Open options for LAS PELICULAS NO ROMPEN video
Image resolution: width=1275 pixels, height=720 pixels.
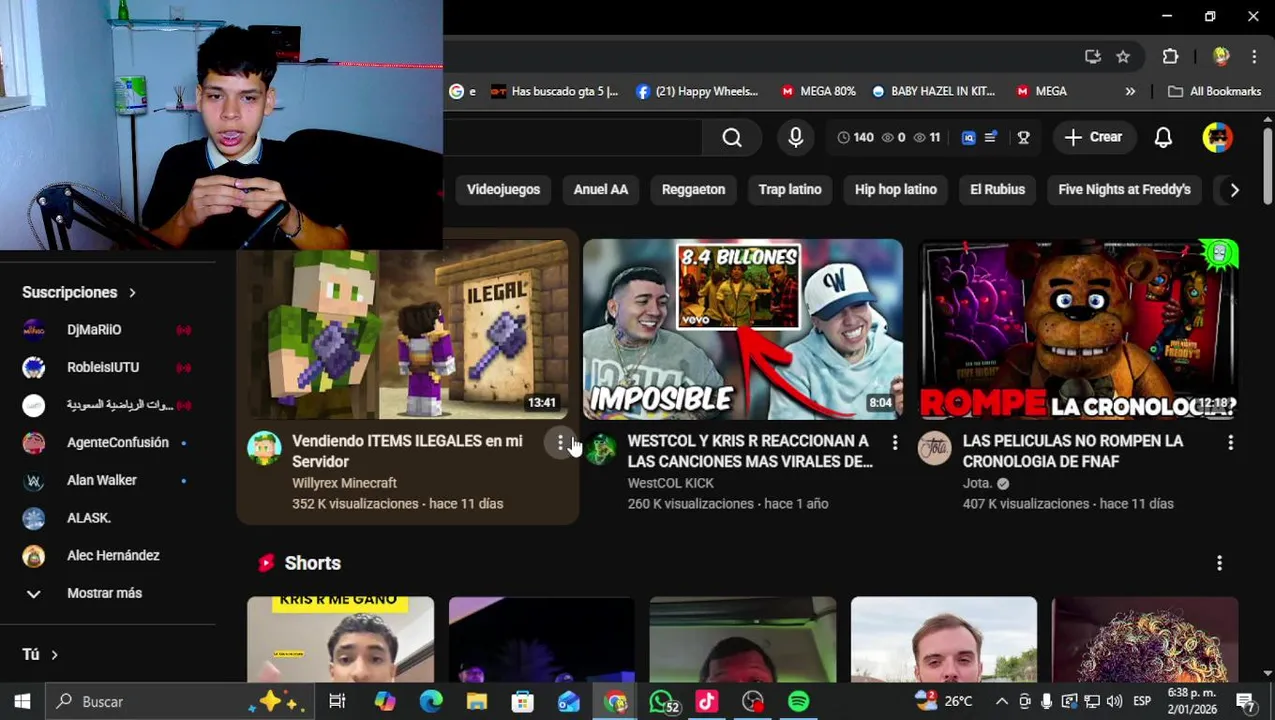1230,442
